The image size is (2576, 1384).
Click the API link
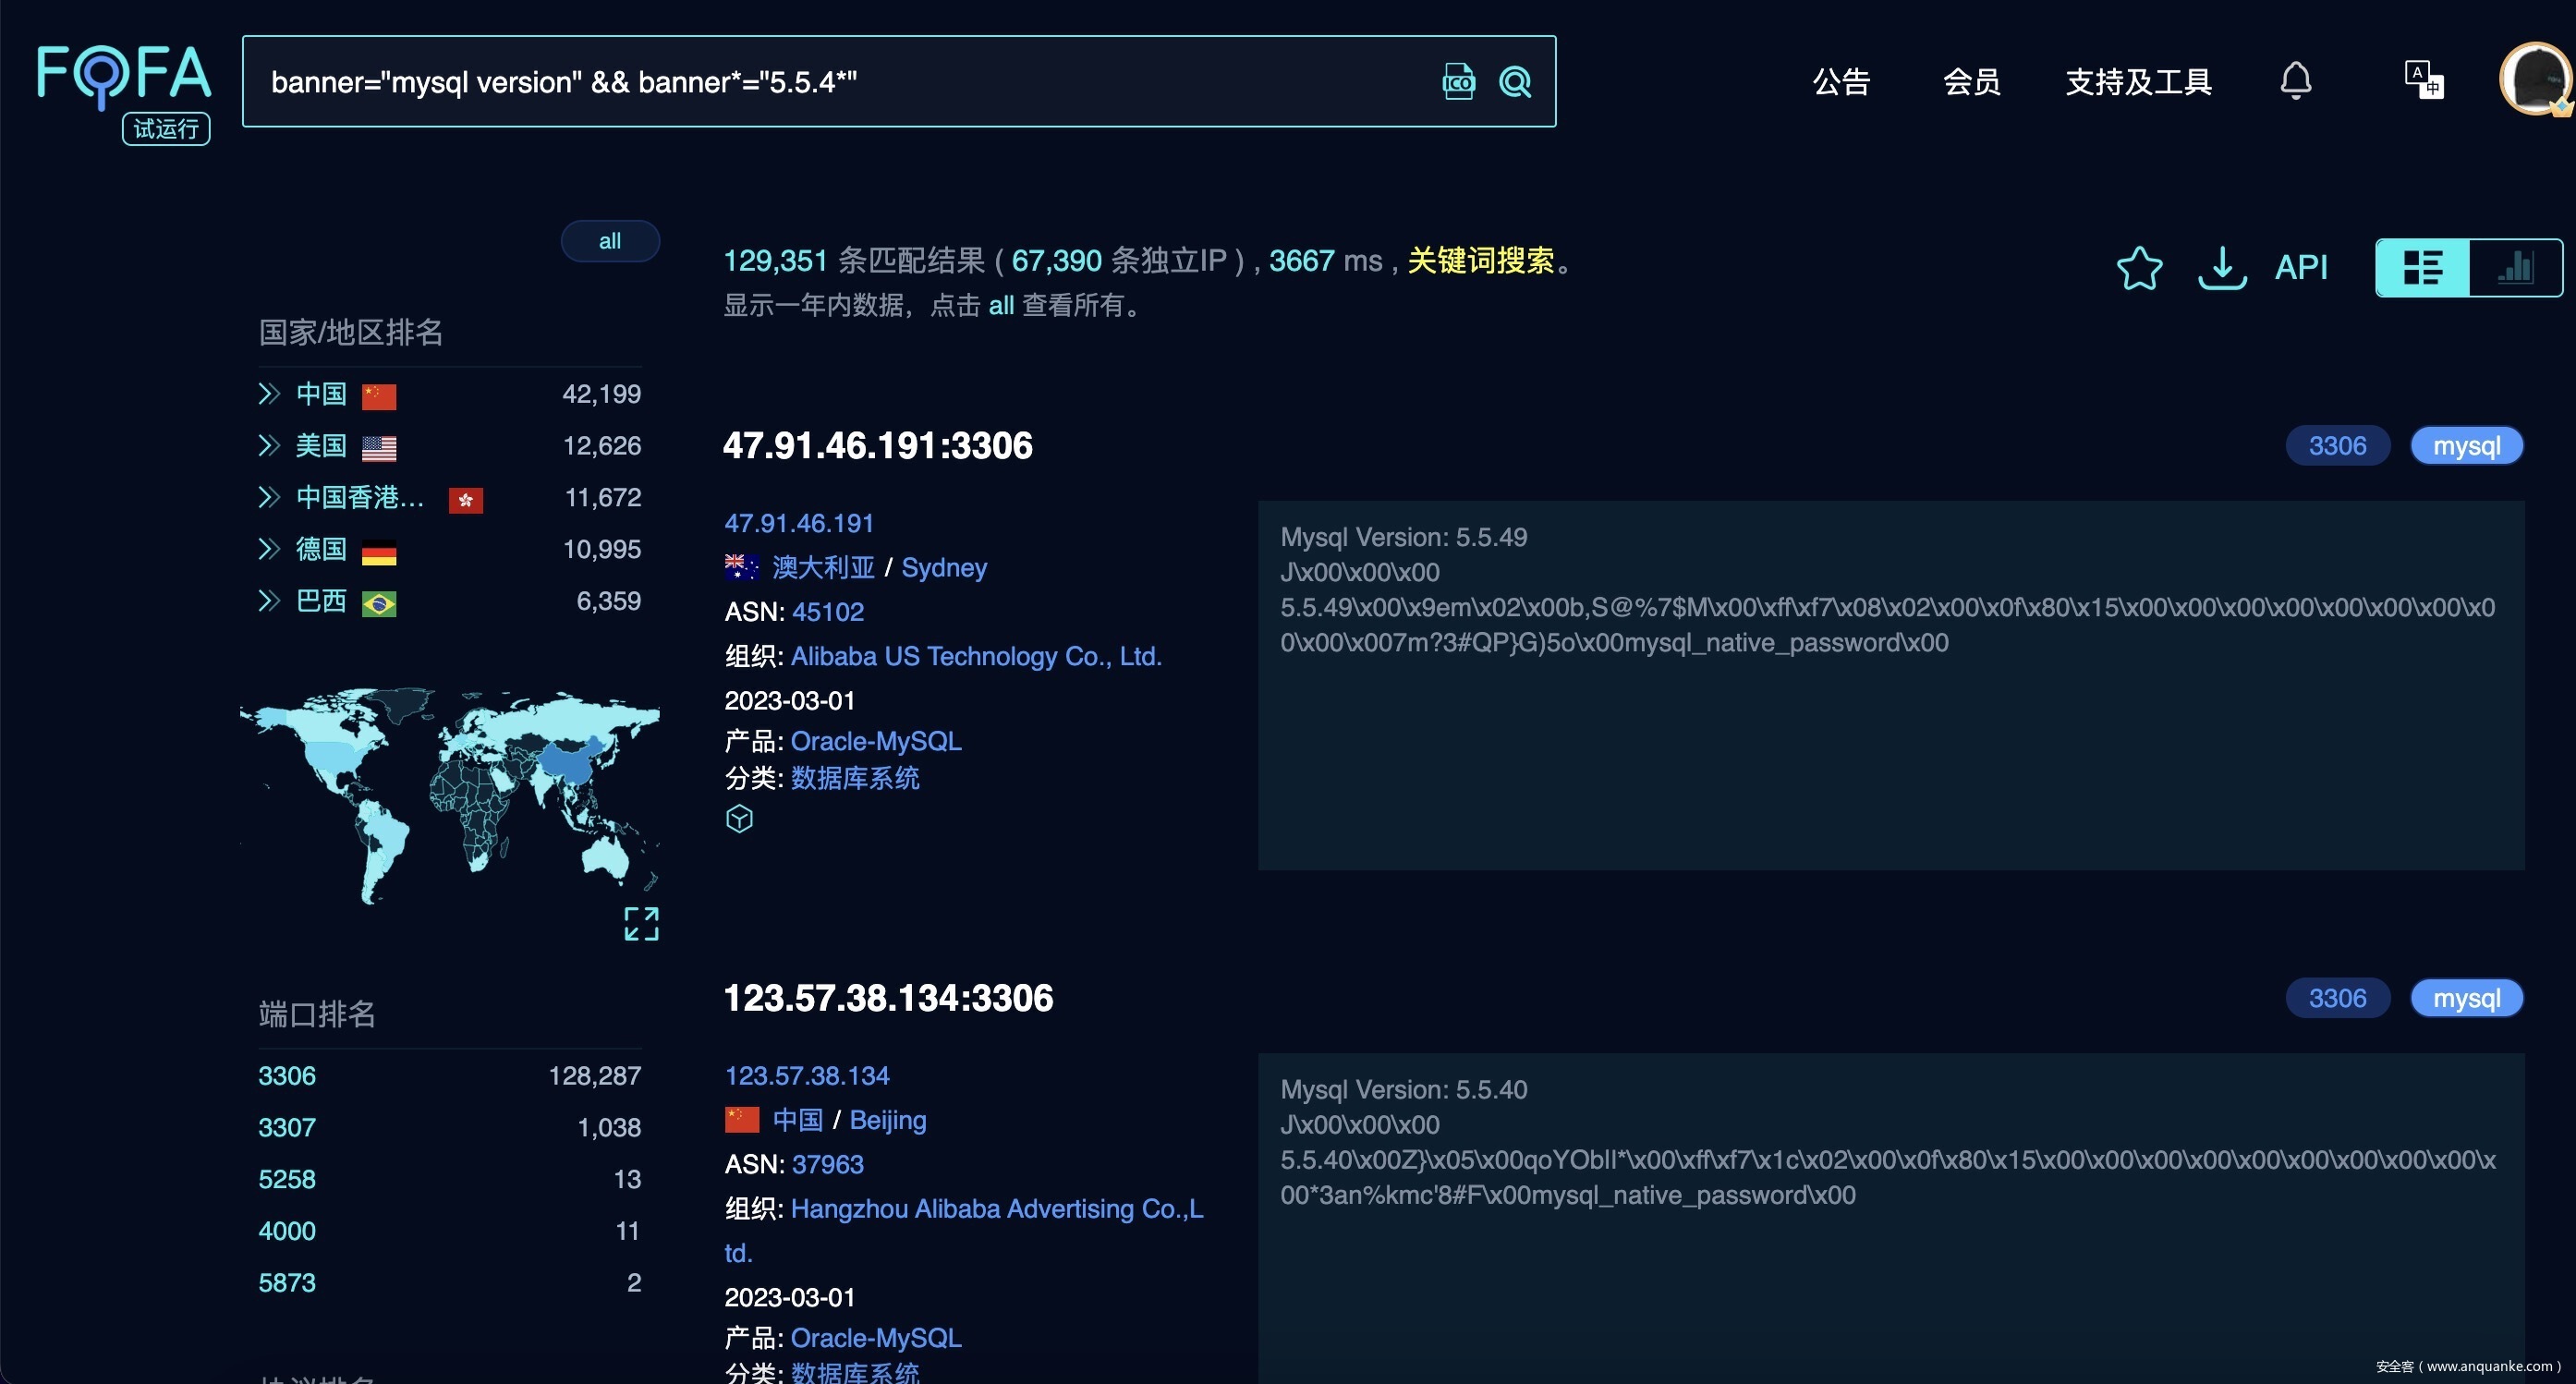point(2301,268)
